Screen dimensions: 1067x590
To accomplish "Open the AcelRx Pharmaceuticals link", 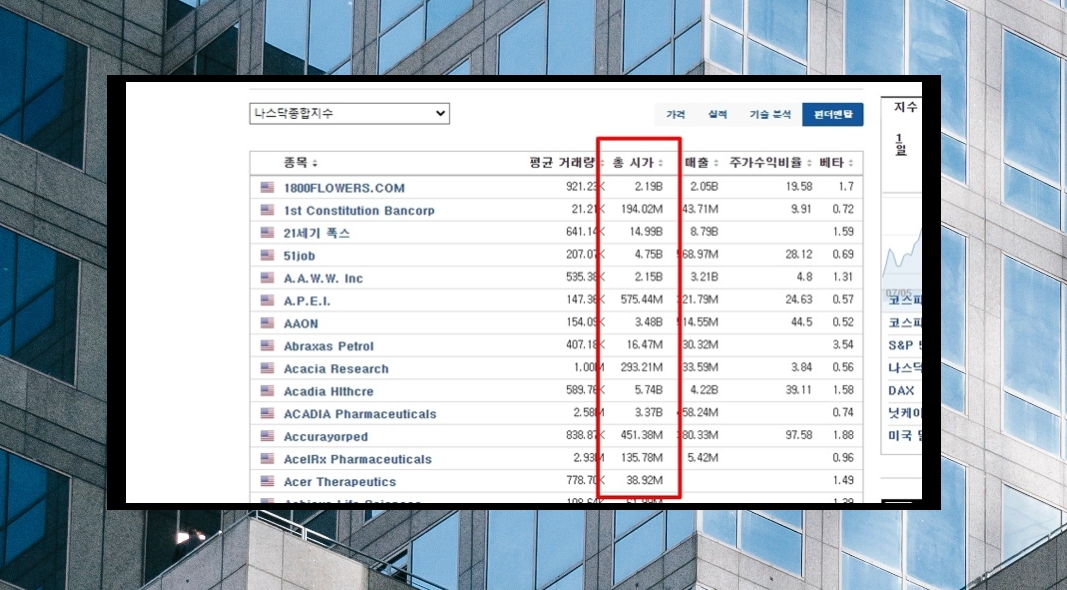I will click(357, 459).
